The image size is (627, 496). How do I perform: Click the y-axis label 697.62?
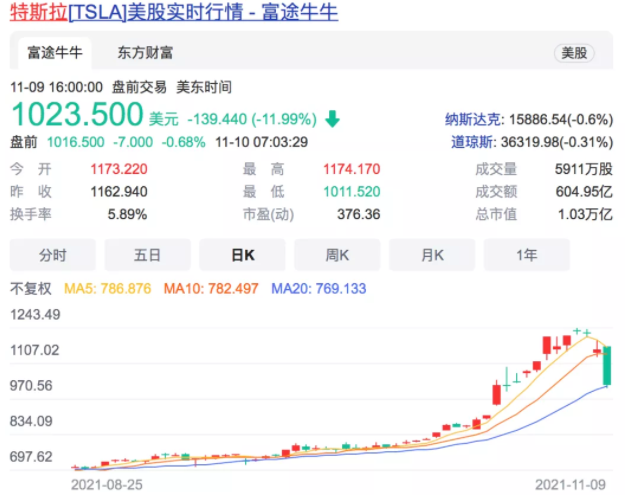point(31,456)
